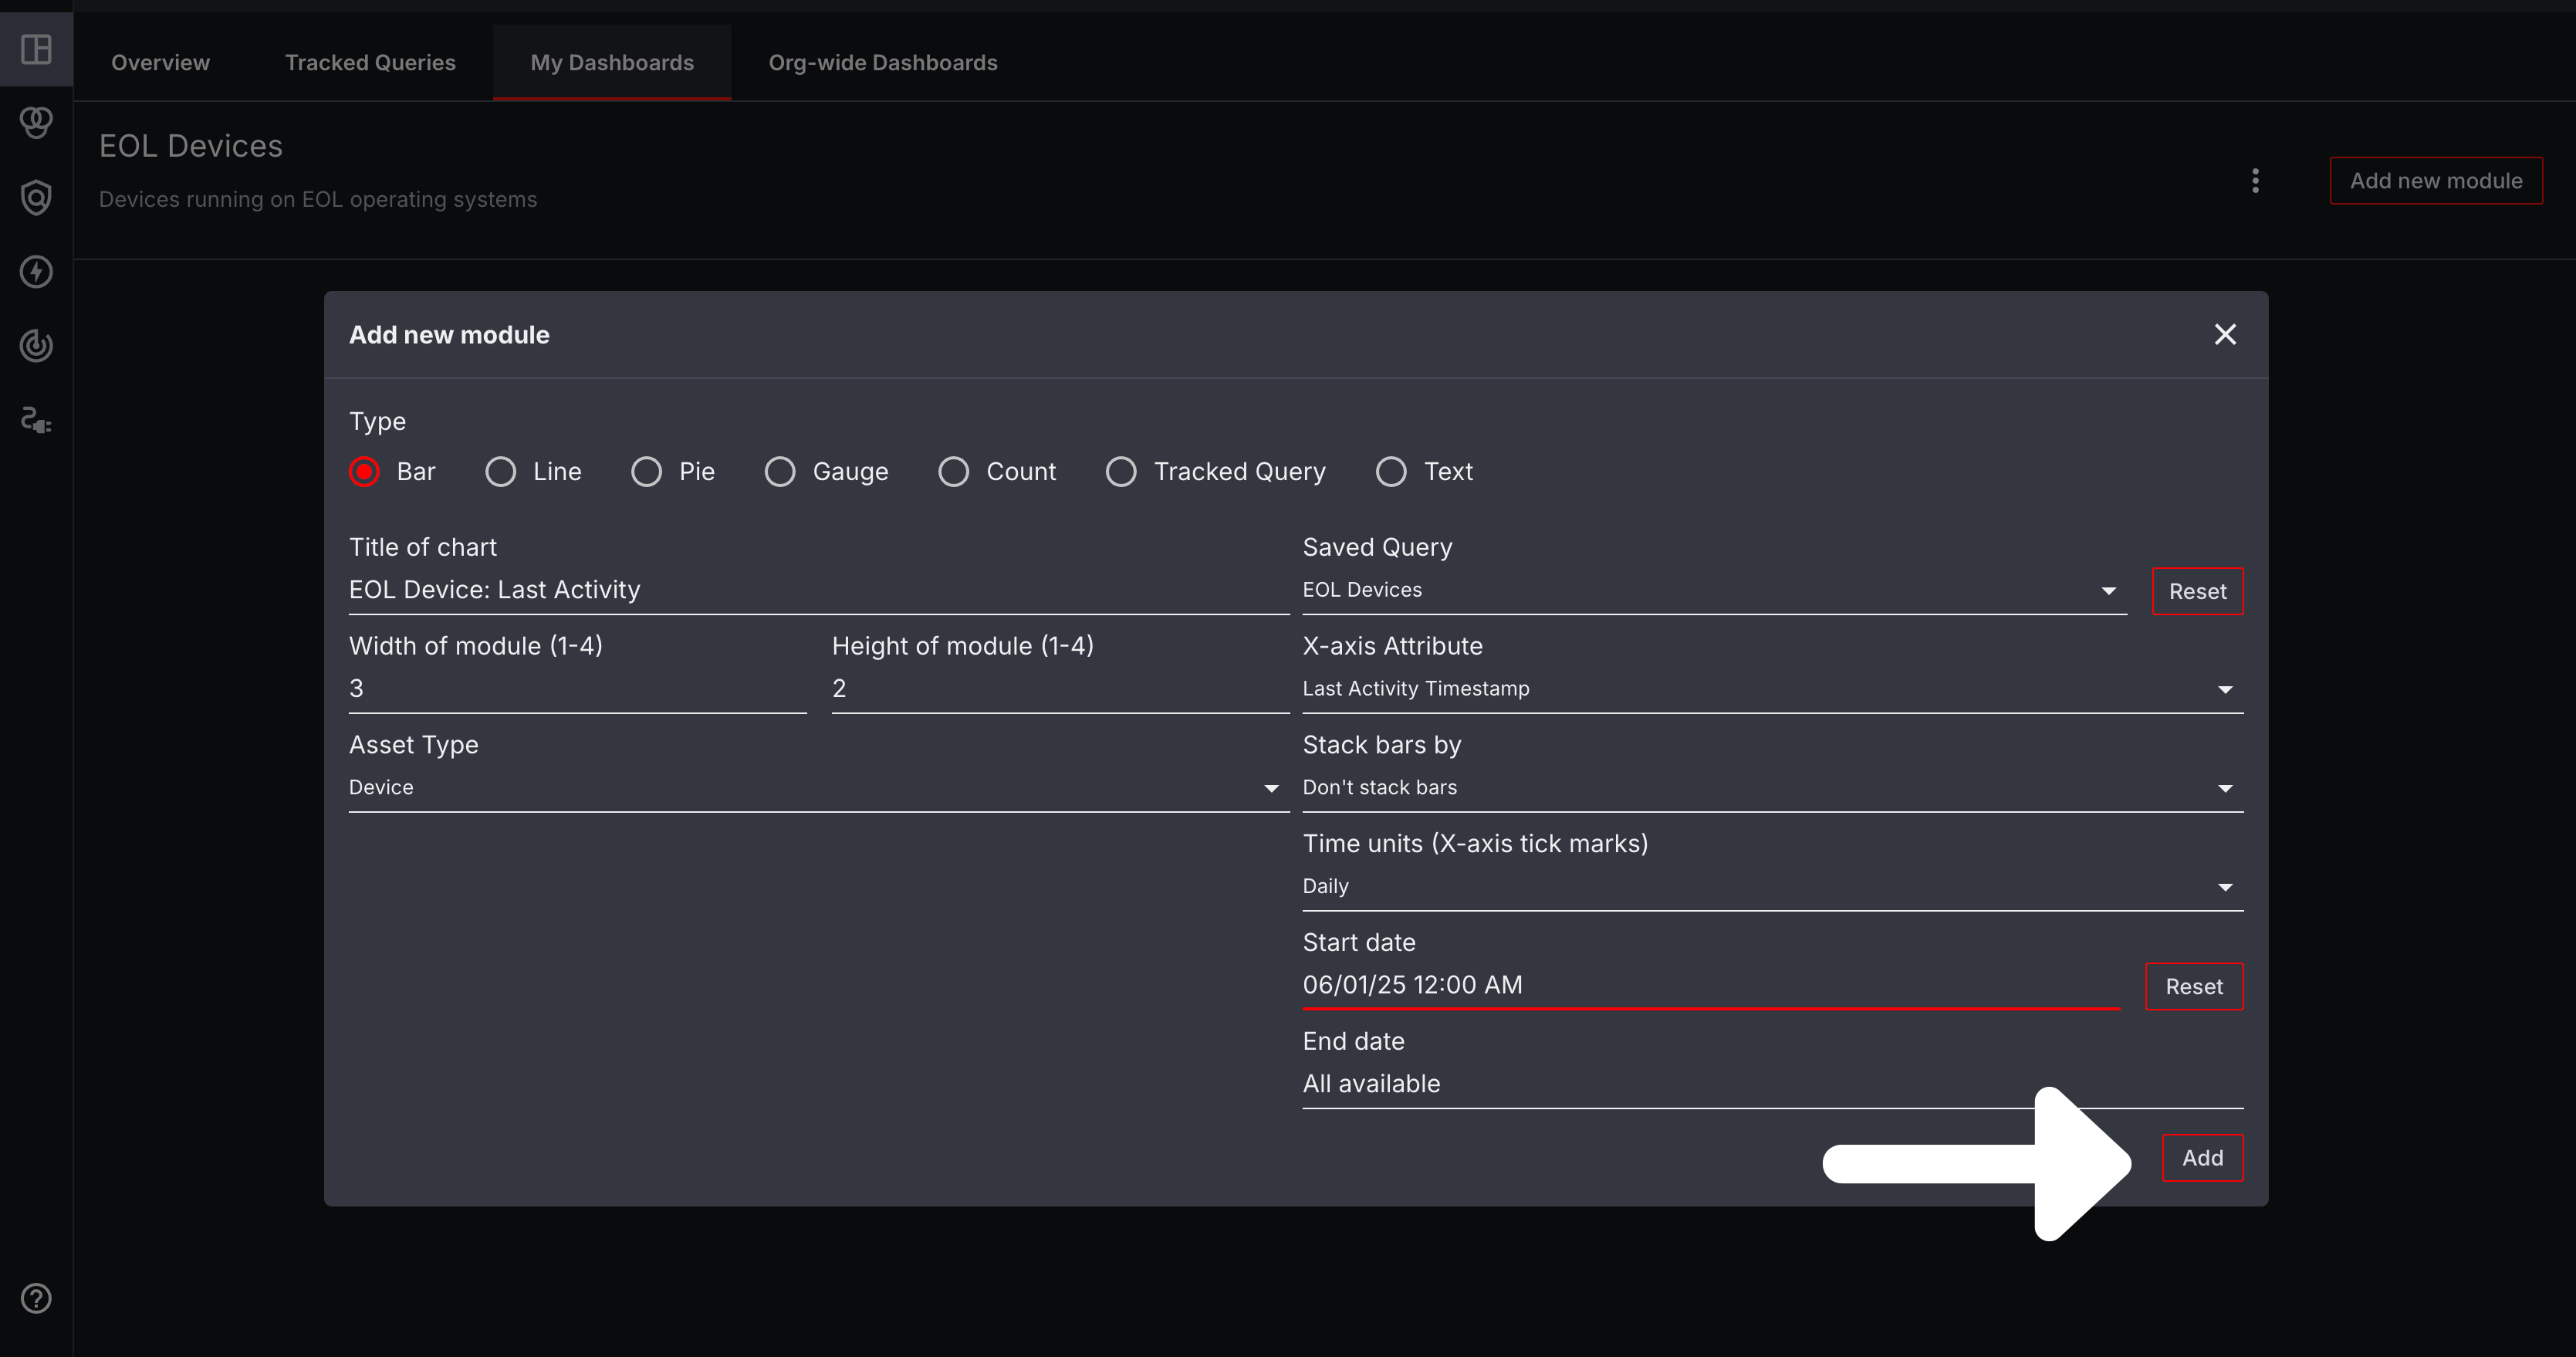This screenshot has height=1357, width=2576.
Task: Expand the X-axis Attribute dropdown
Action: (x=1772, y=689)
